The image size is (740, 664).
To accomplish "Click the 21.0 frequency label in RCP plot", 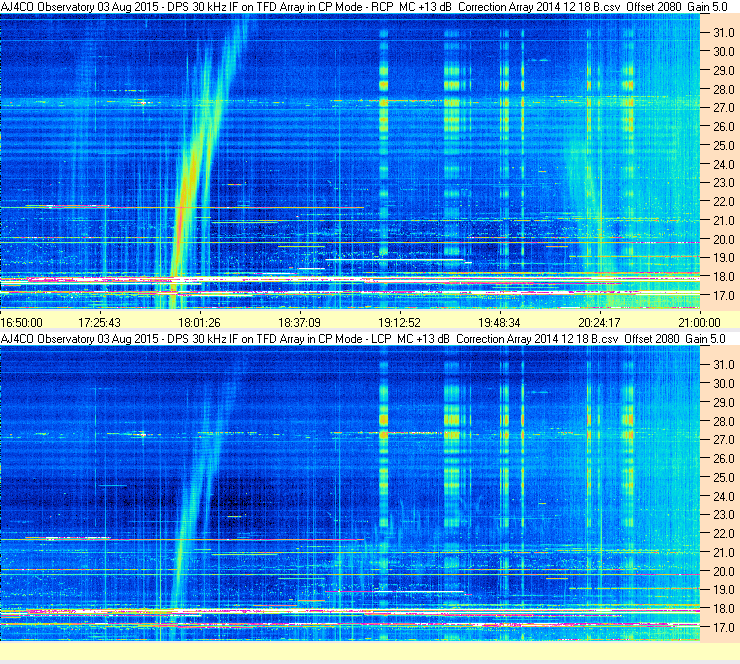I will [x=723, y=220].
